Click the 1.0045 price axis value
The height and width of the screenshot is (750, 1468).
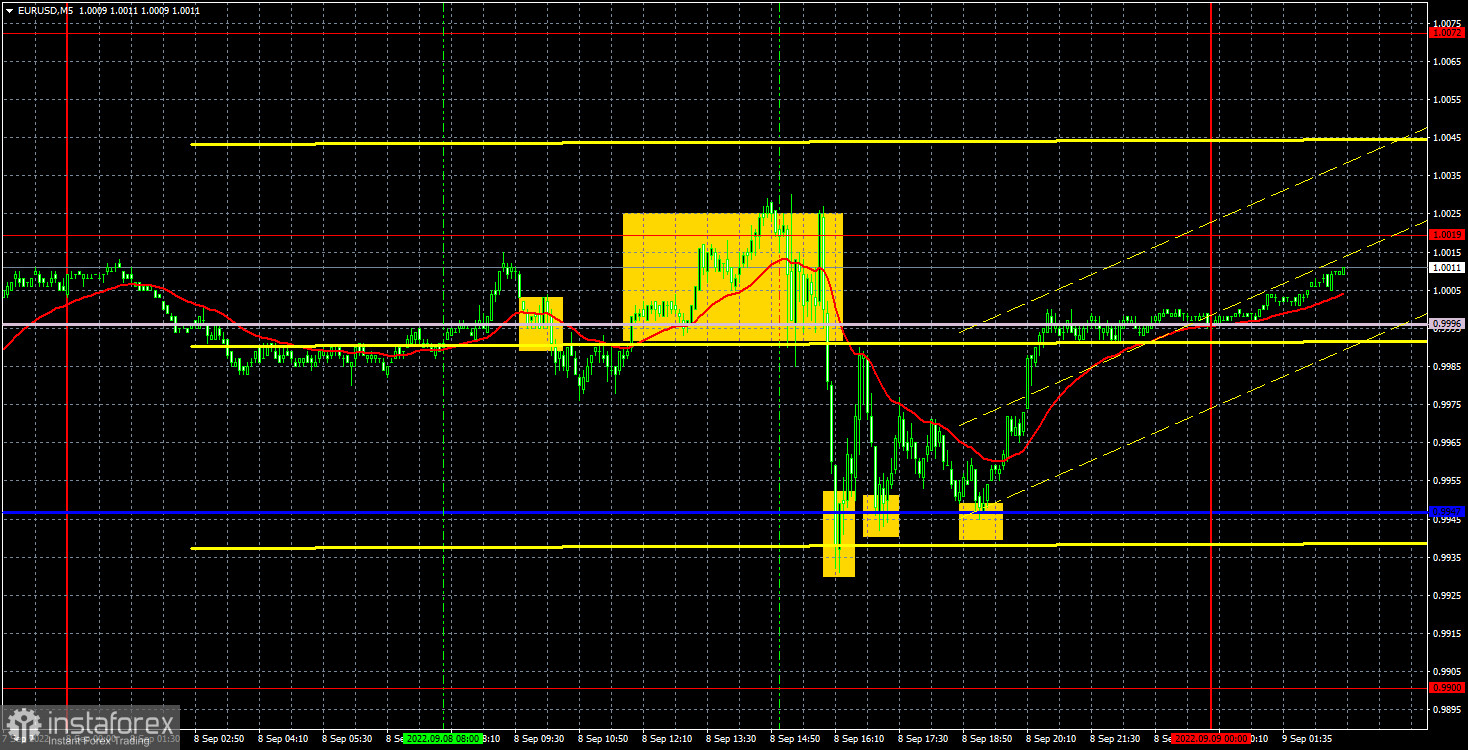click(1447, 137)
